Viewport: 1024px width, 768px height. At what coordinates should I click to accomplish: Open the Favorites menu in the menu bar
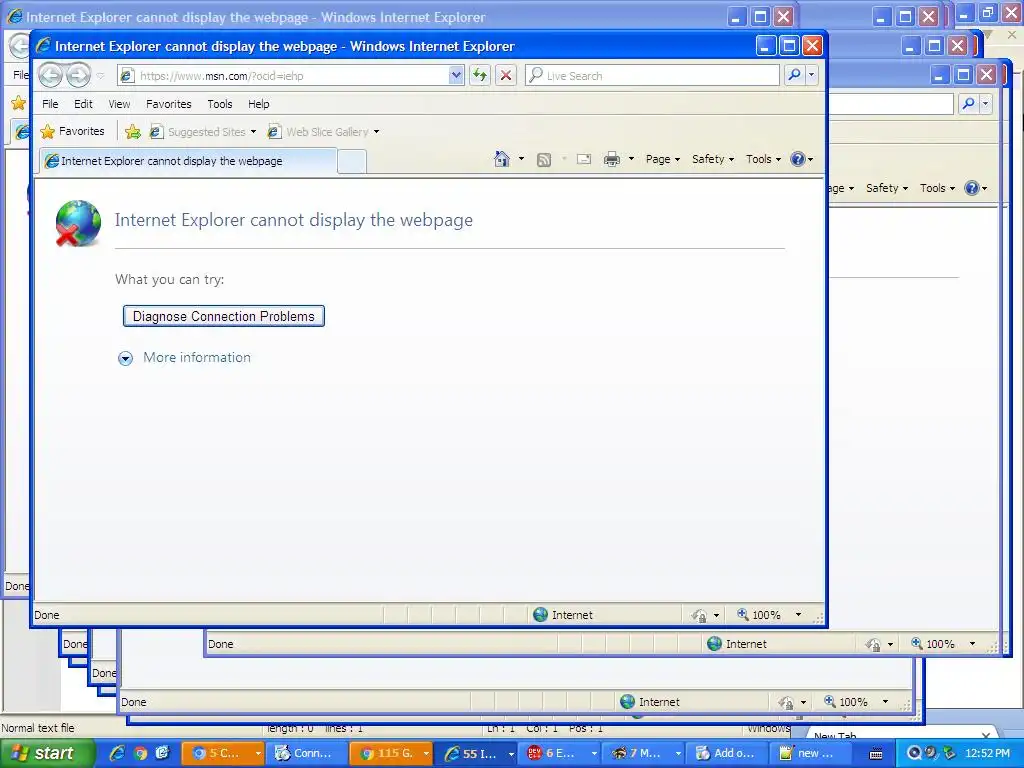pyautogui.click(x=168, y=104)
